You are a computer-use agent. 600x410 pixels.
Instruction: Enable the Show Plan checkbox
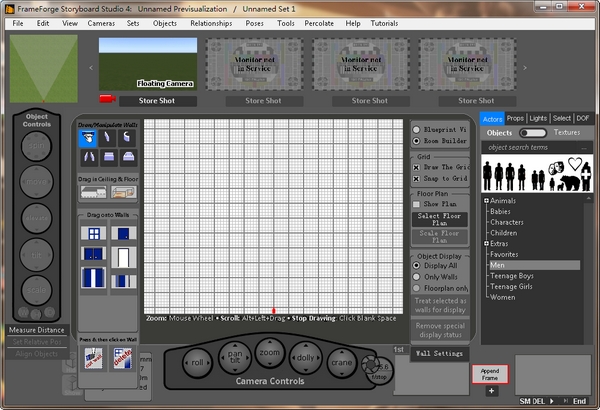(x=417, y=202)
